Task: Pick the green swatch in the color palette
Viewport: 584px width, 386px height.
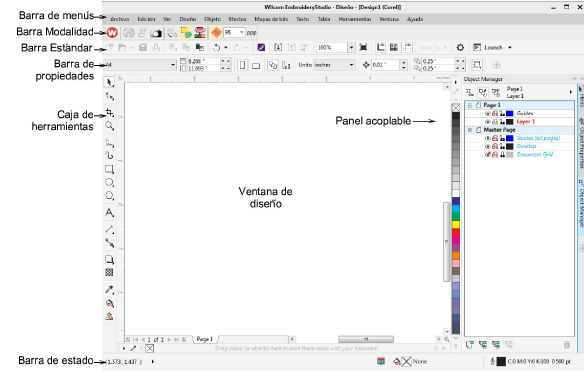Action: 456,217
